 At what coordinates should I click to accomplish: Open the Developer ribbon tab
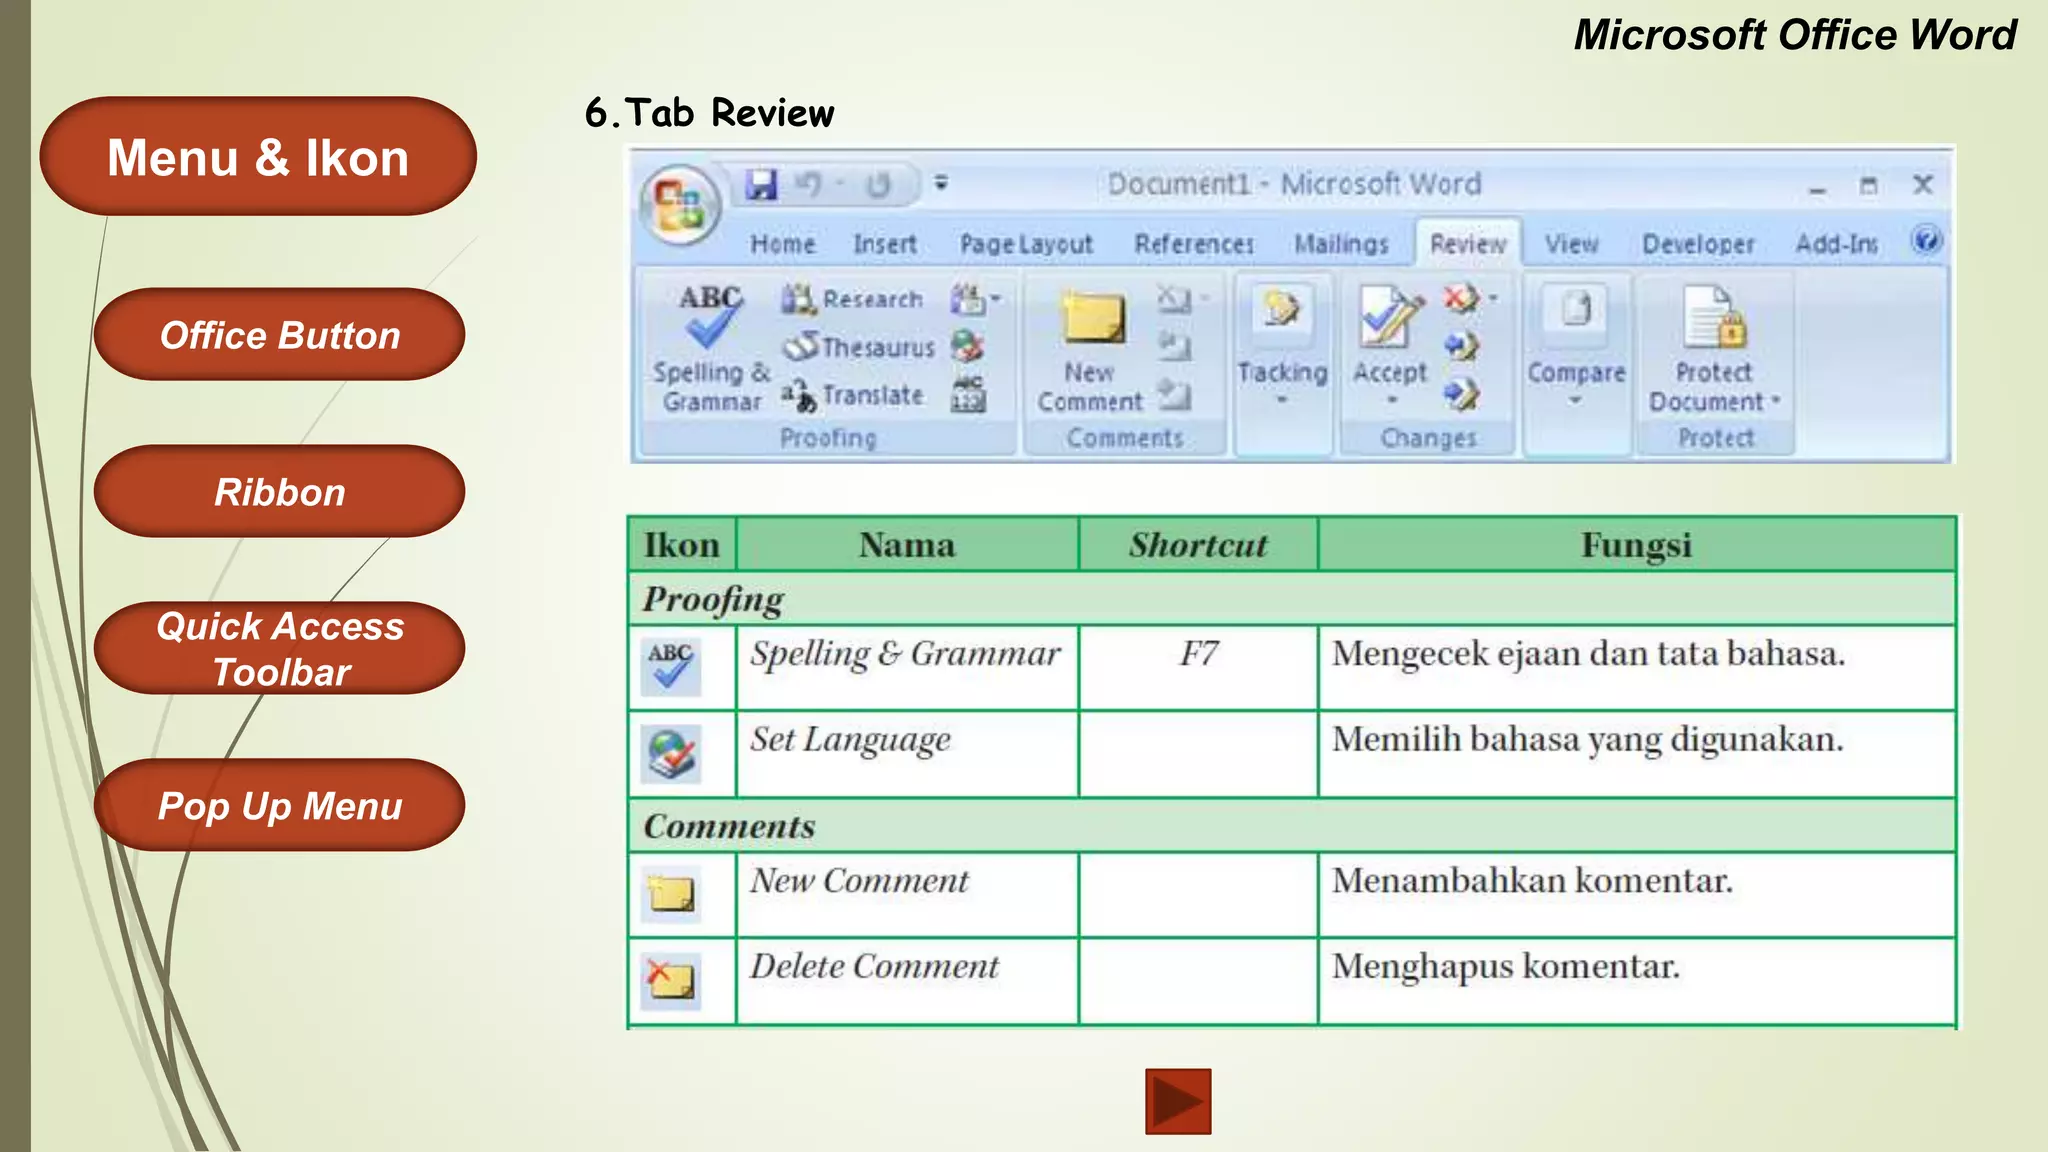coord(1698,244)
